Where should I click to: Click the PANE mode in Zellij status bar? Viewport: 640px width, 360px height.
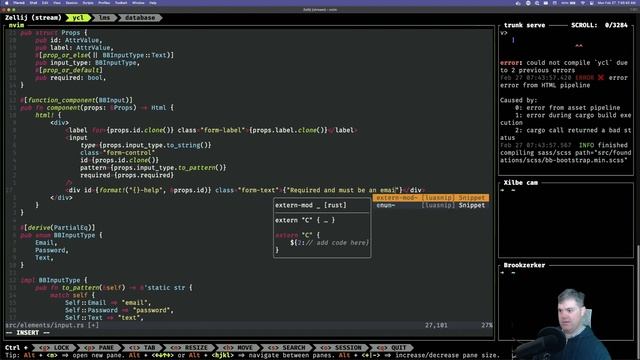[x=100, y=348]
